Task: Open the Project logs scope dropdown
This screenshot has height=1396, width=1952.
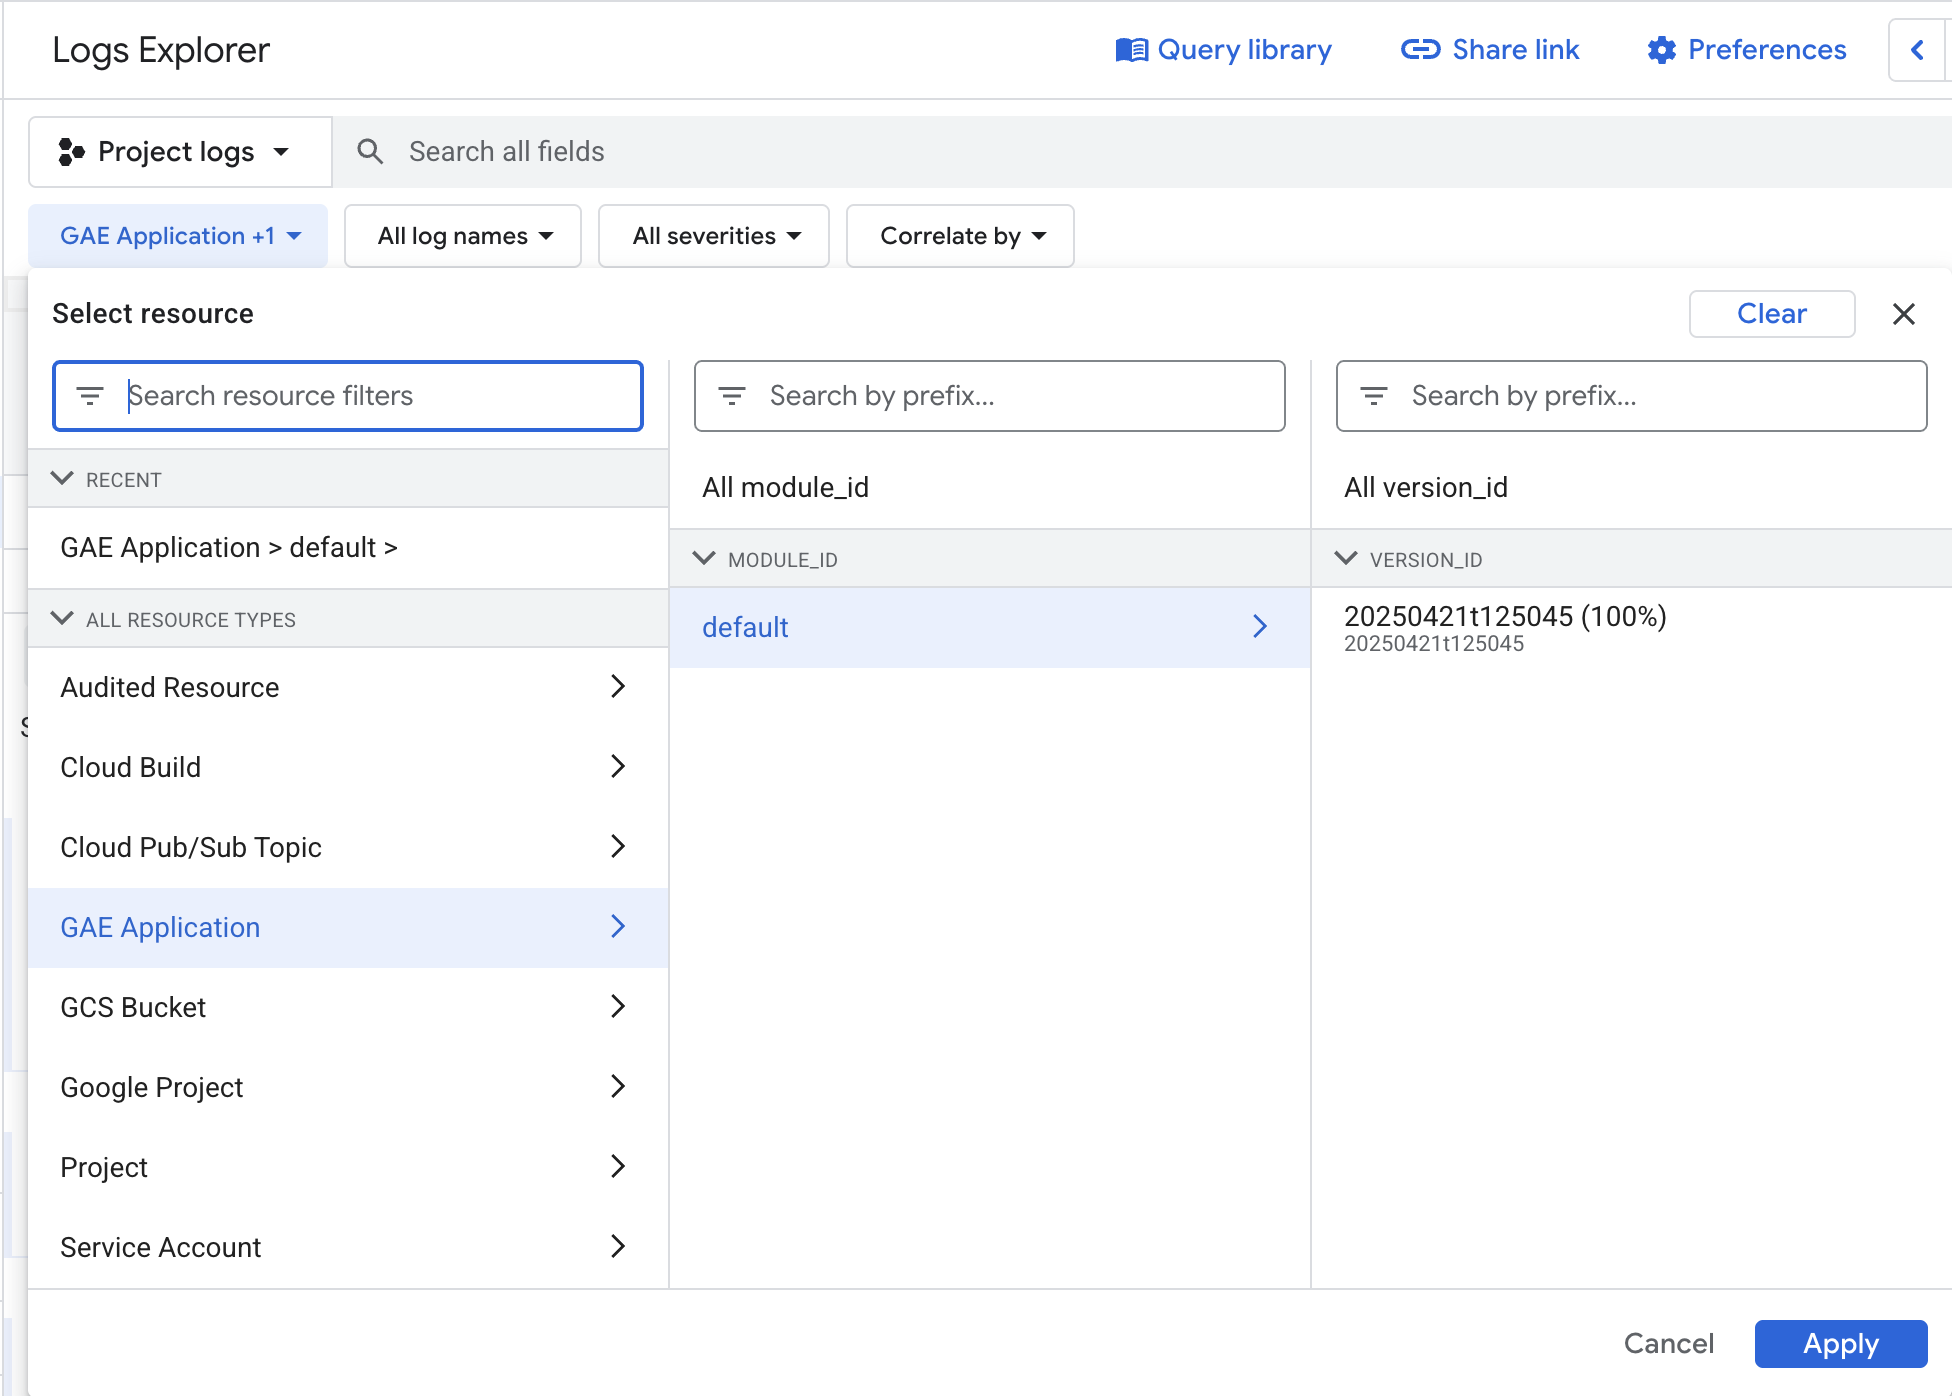Action: 180,152
